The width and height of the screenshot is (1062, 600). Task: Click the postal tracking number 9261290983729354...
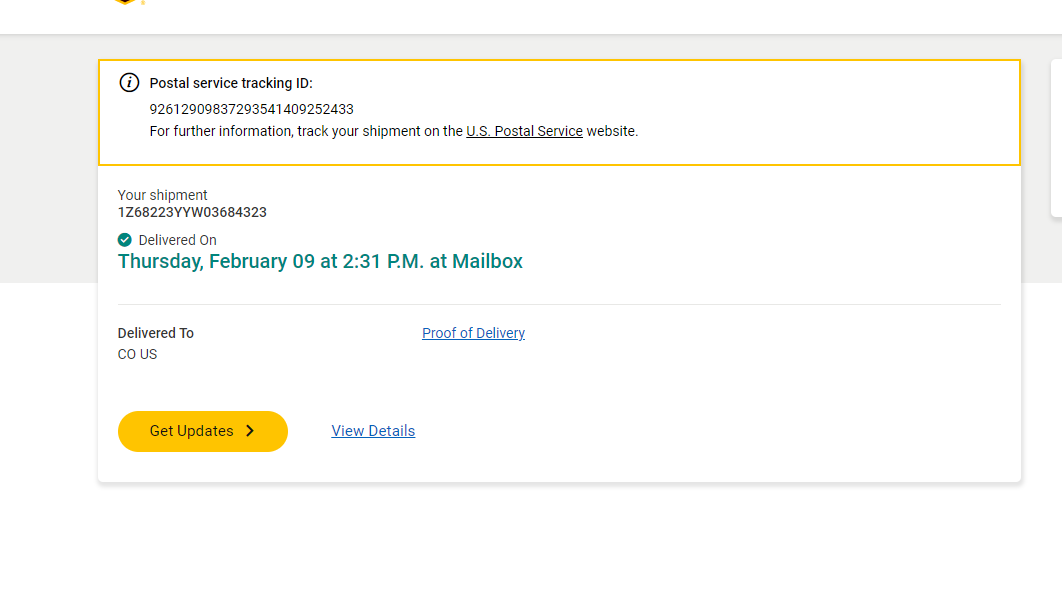[251, 109]
